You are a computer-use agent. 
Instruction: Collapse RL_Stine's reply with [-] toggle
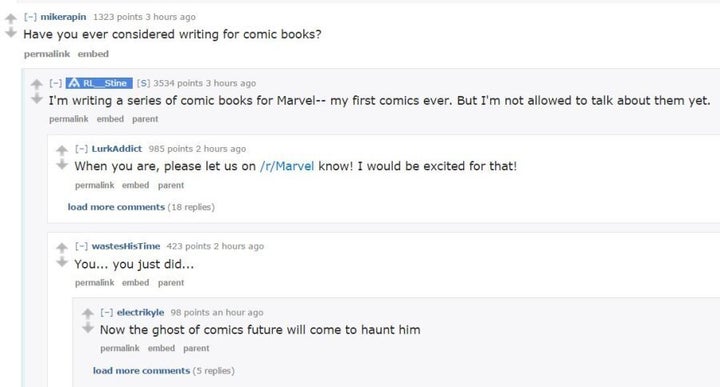pos(56,83)
